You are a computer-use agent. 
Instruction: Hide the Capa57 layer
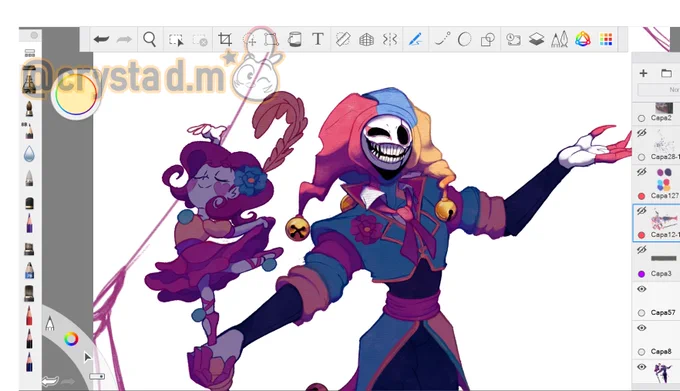click(642, 289)
